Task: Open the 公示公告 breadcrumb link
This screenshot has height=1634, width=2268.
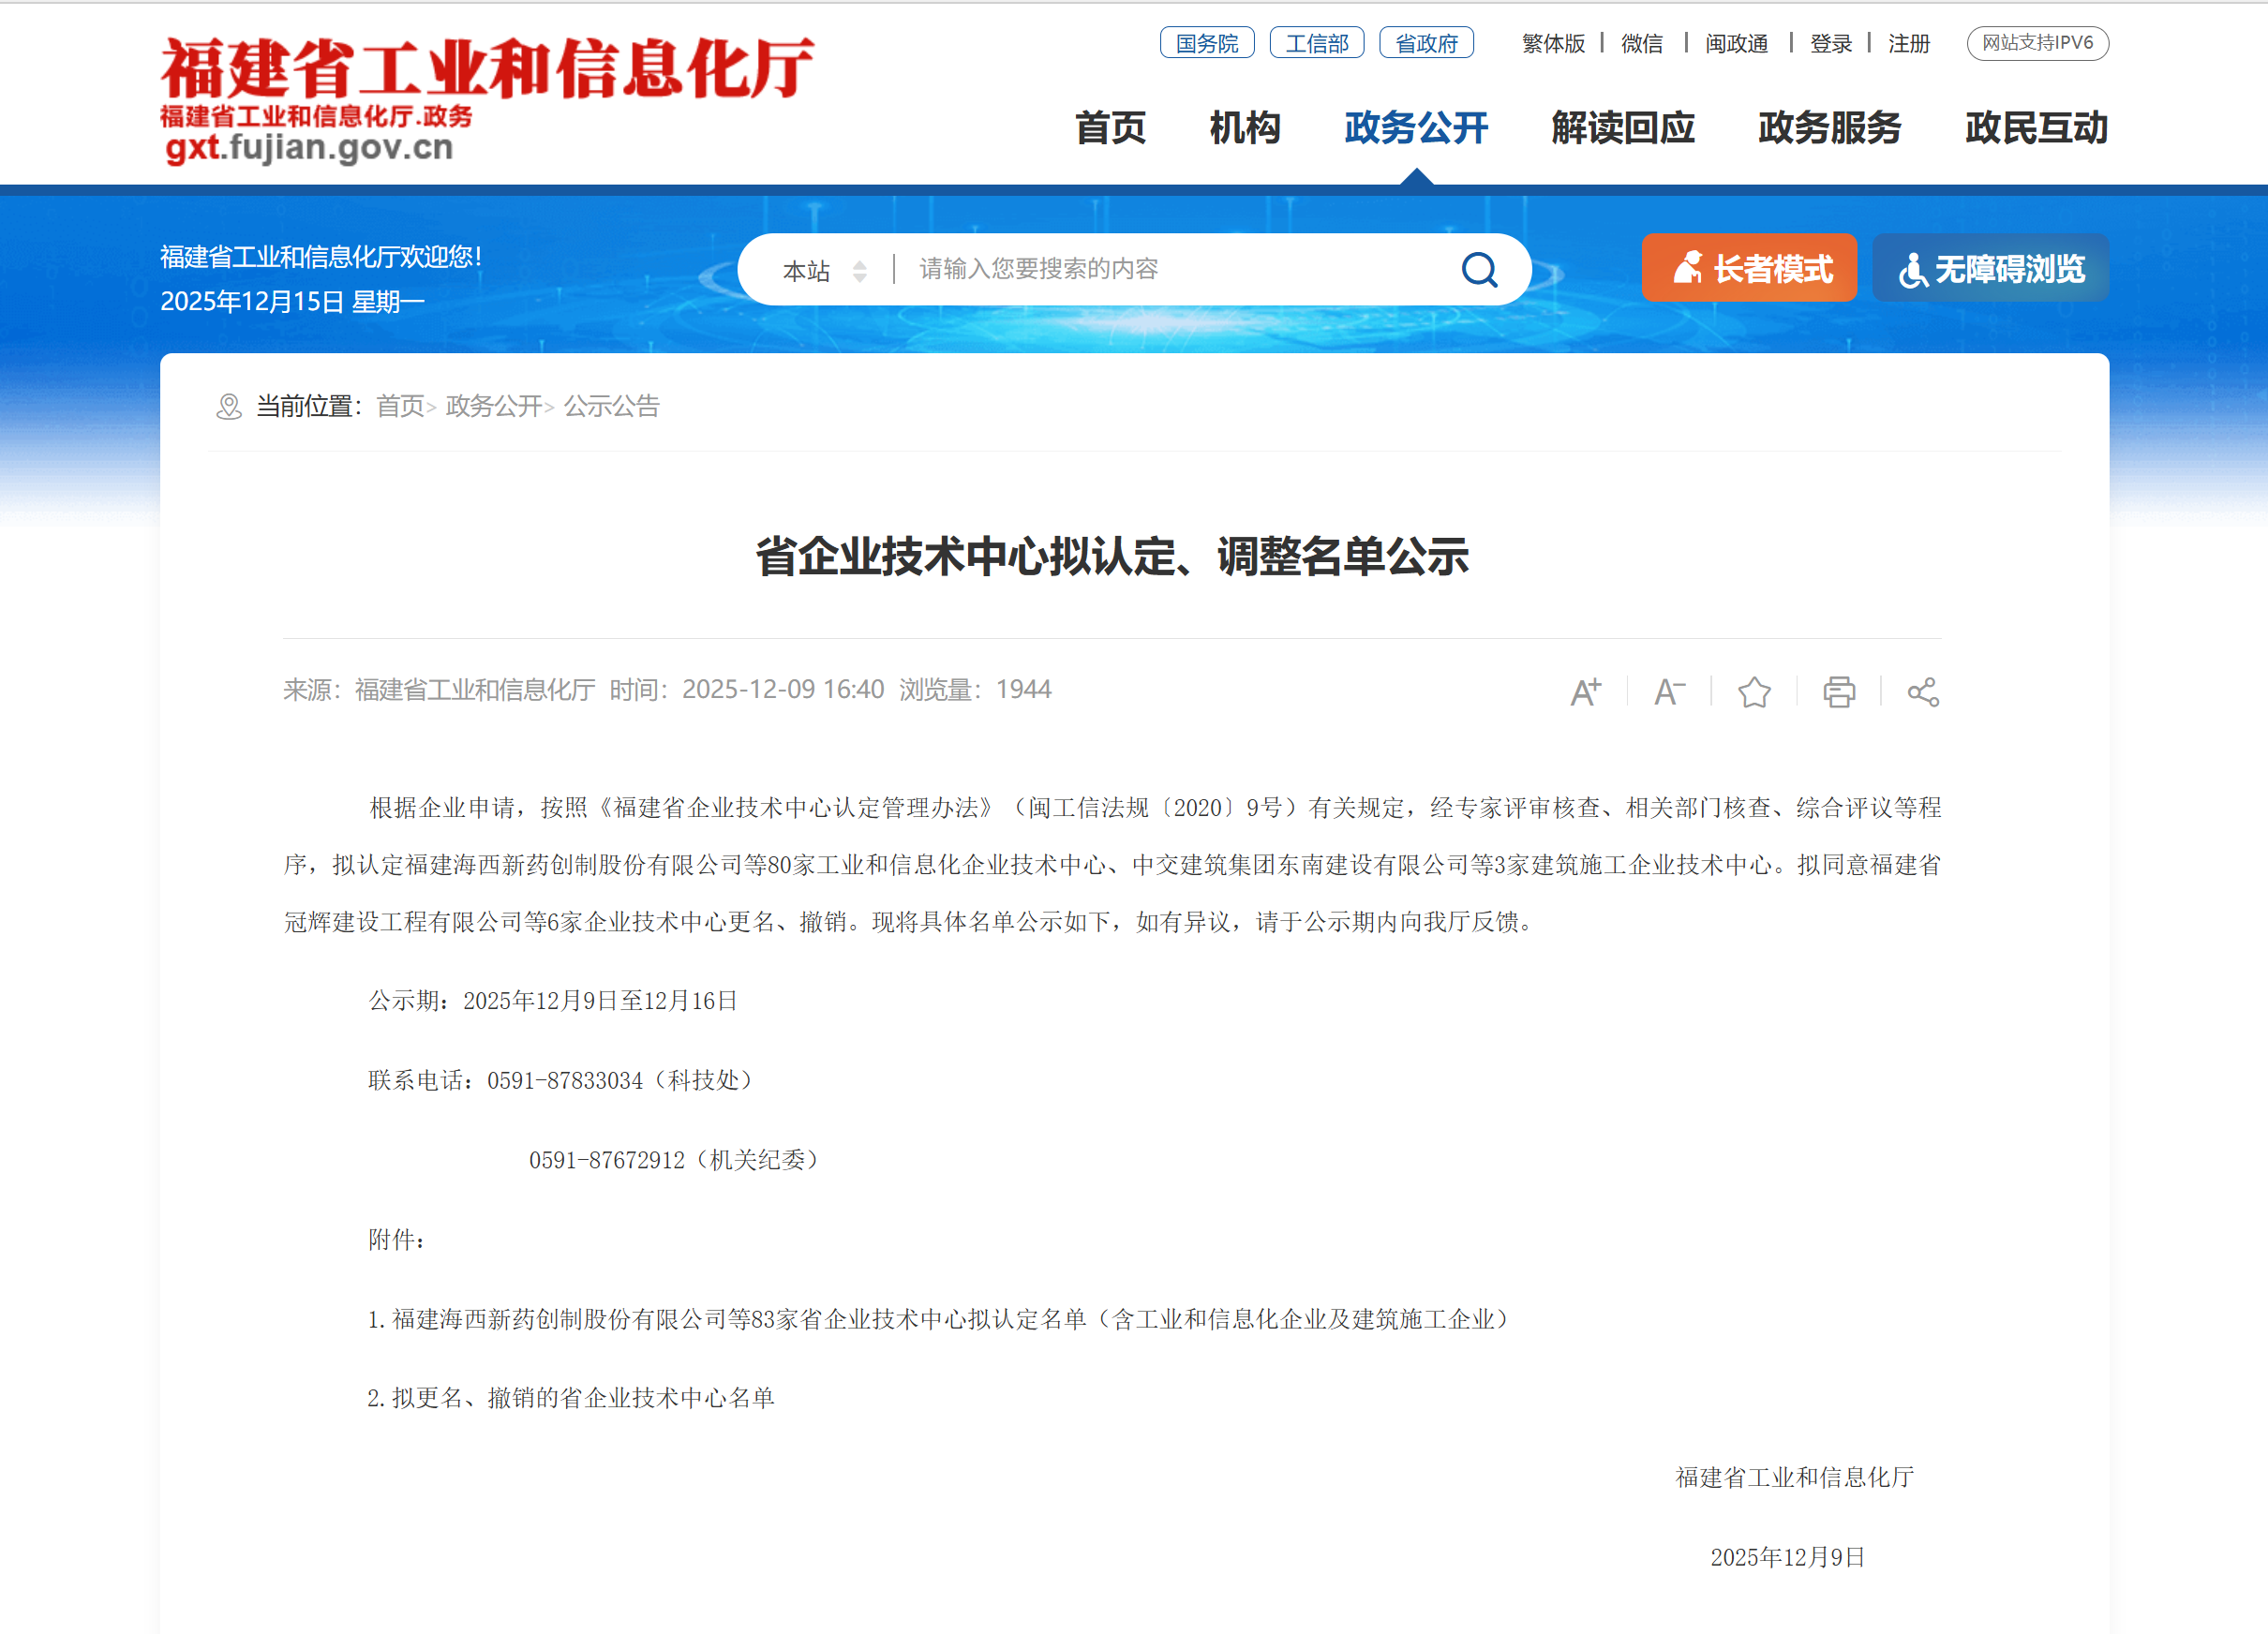Action: [611, 406]
